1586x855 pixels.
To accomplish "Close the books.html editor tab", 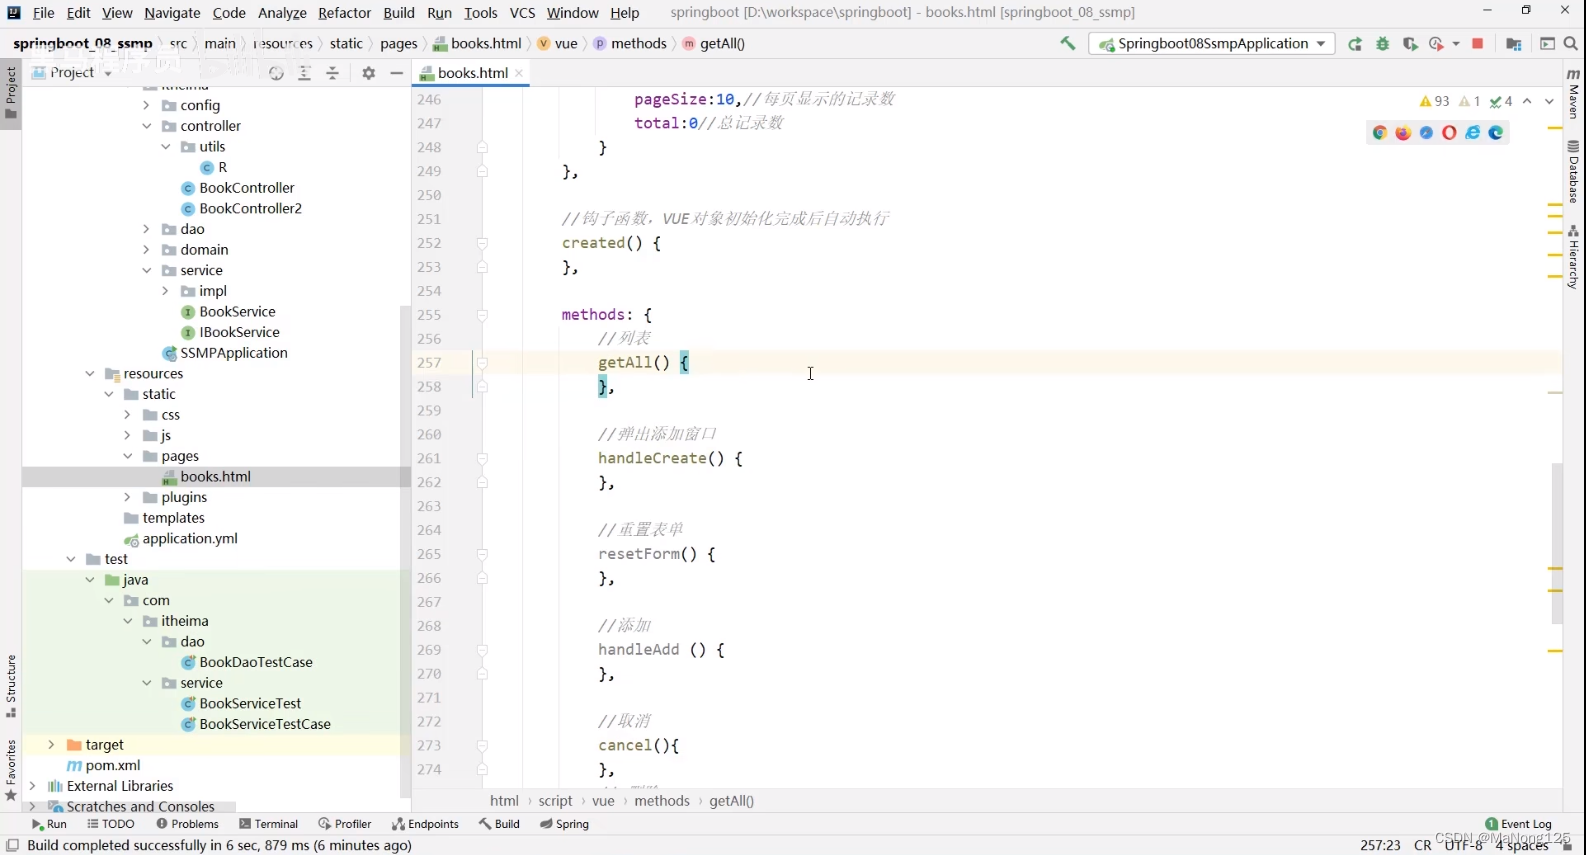I will coord(519,73).
